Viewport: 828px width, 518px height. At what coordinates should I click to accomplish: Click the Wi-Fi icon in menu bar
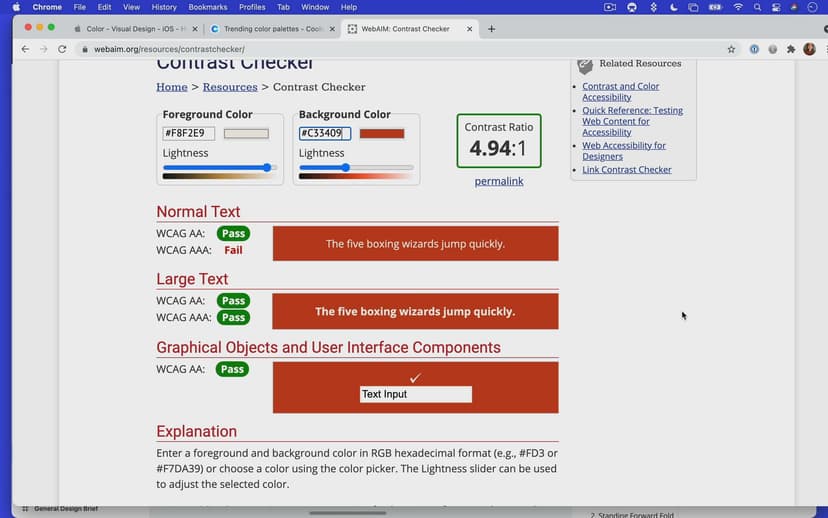pos(738,7)
